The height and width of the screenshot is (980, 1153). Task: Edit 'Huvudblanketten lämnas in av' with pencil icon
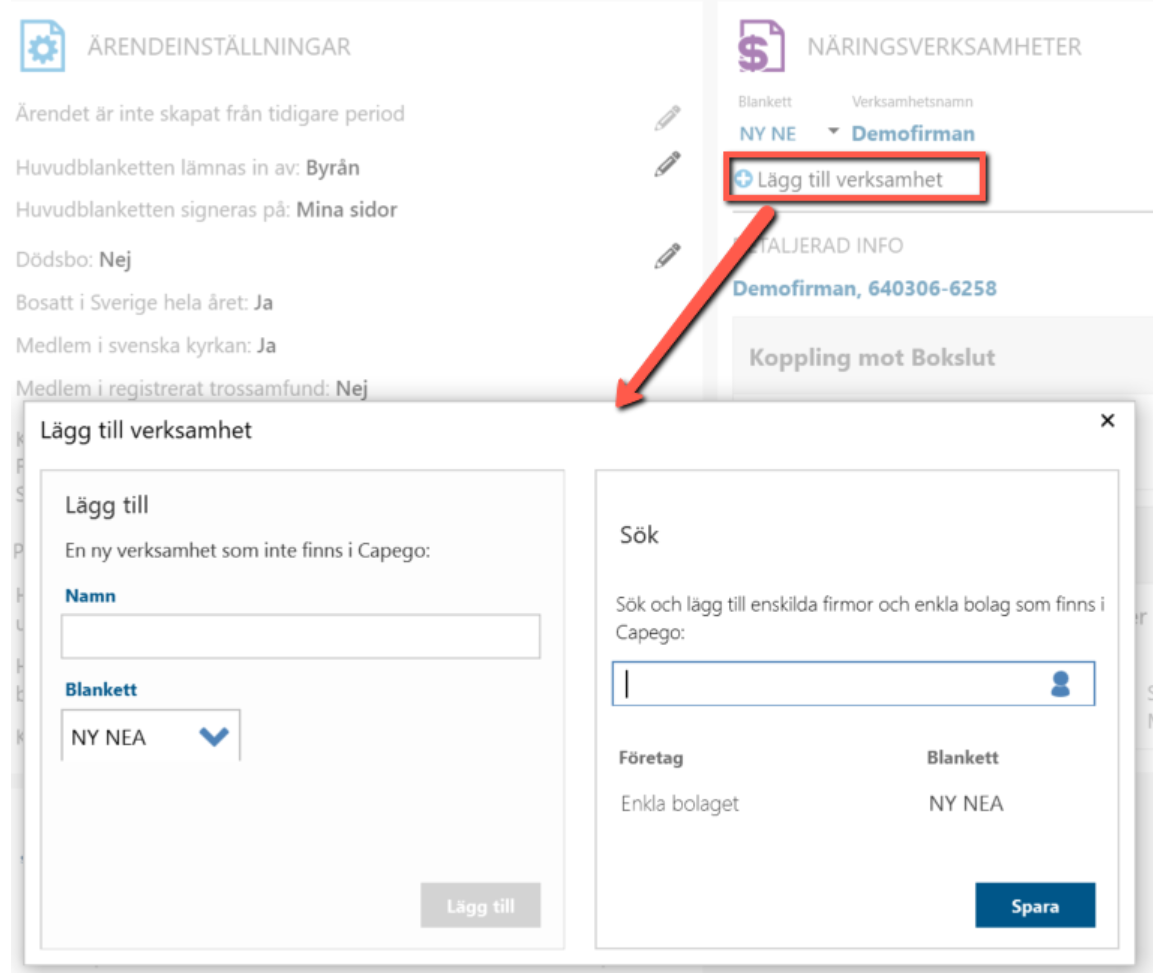(x=667, y=165)
